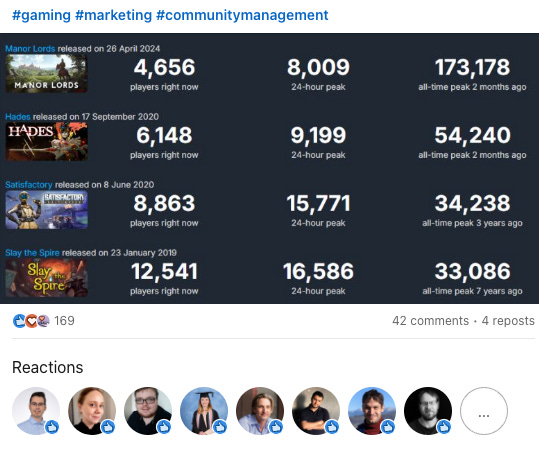Click 'released on 17 September 2020' text
Viewport: 539px width, 451px height.
(96, 117)
